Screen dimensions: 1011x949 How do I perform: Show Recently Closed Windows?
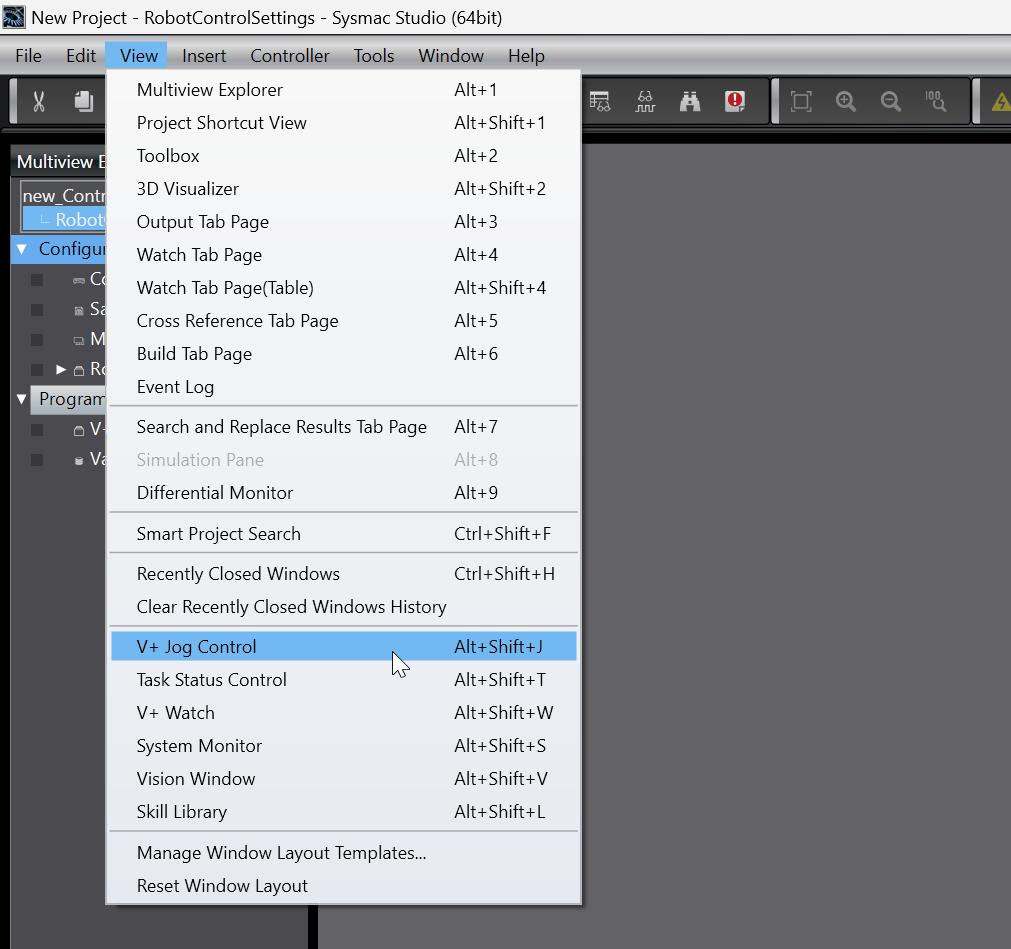pyautogui.click(x=344, y=574)
